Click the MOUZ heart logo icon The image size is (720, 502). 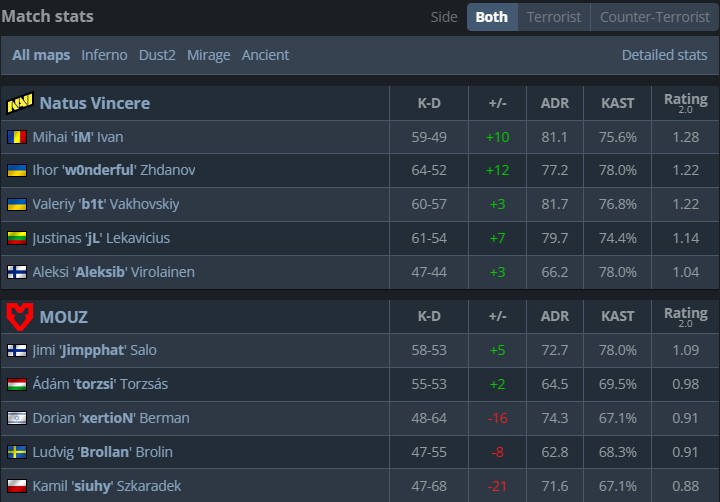pyautogui.click(x=20, y=317)
